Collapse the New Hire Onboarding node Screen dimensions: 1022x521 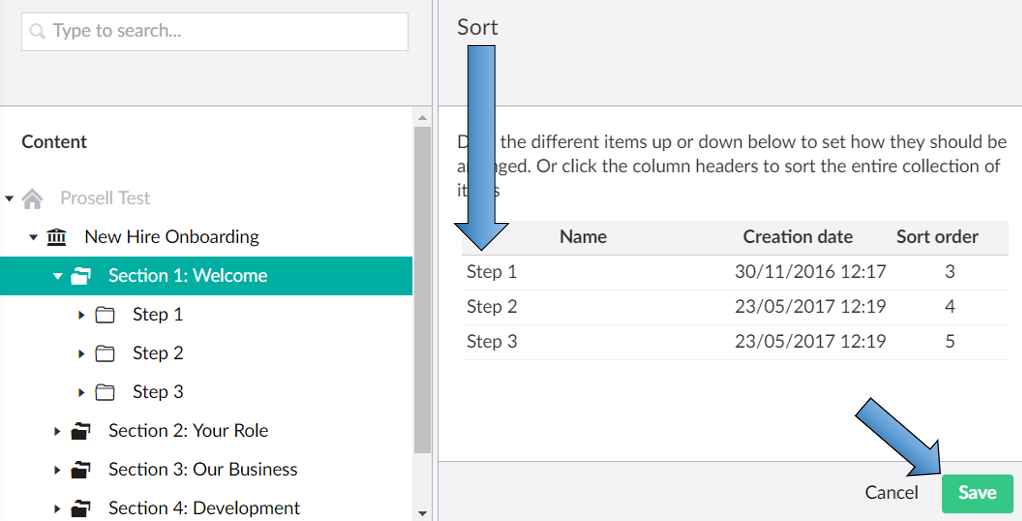[x=33, y=237]
